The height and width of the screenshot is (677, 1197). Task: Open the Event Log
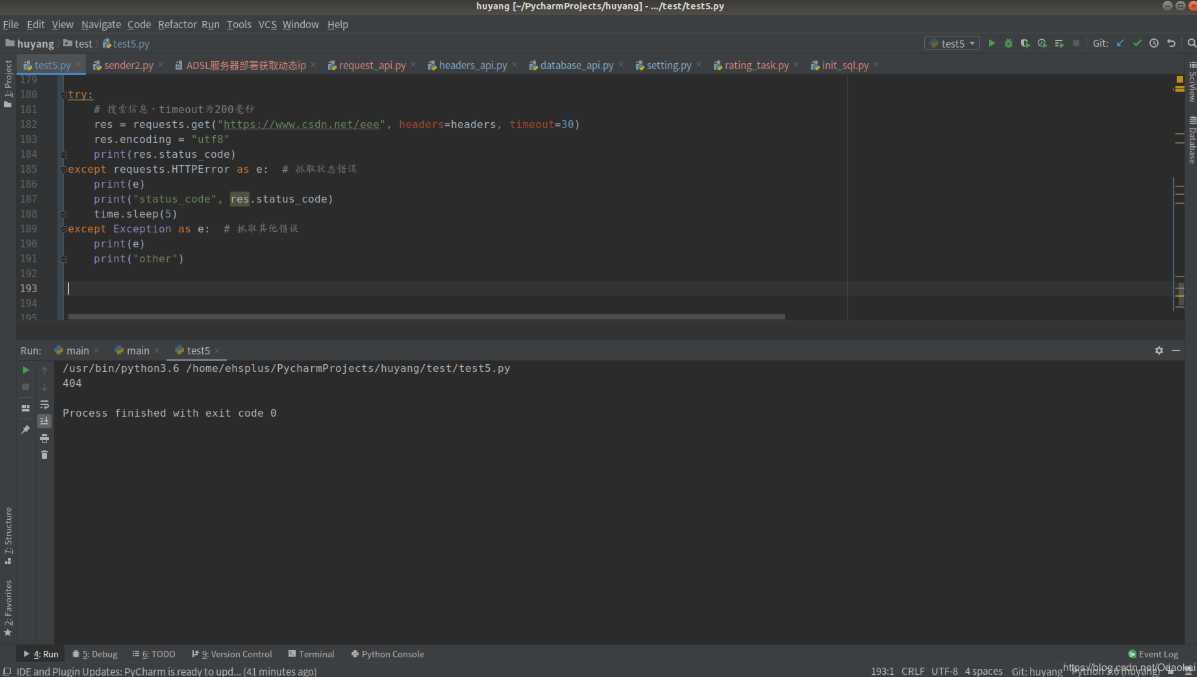(x=1157, y=654)
